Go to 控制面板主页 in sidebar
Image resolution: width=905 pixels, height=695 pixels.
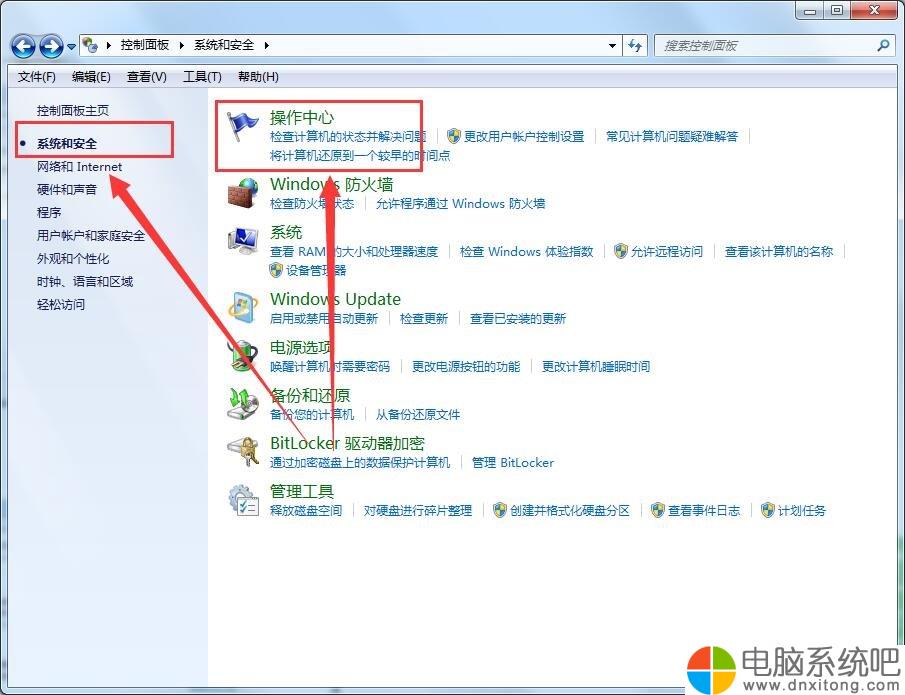tap(73, 110)
